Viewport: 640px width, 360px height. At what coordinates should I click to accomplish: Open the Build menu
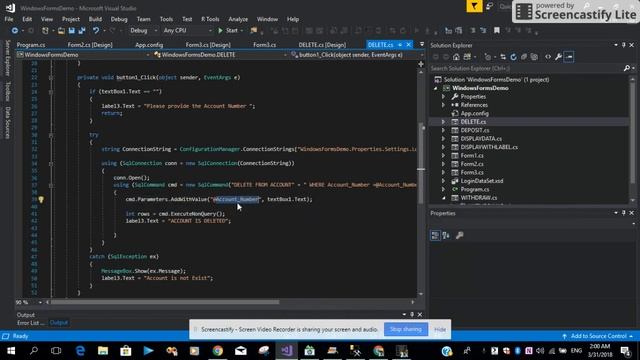click(x=95, y=19)
